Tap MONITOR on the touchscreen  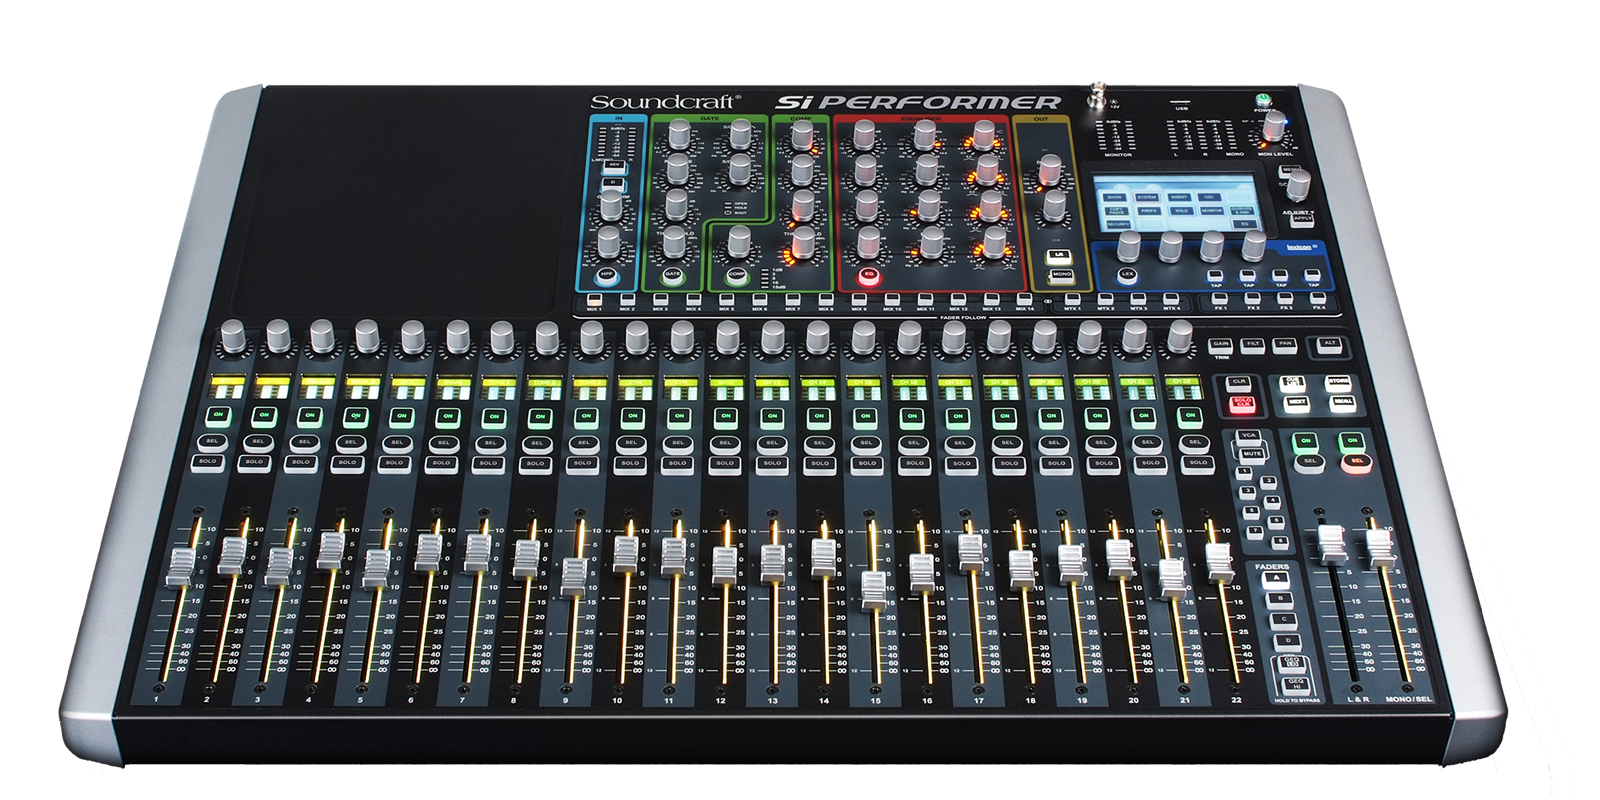[1211, 211]
